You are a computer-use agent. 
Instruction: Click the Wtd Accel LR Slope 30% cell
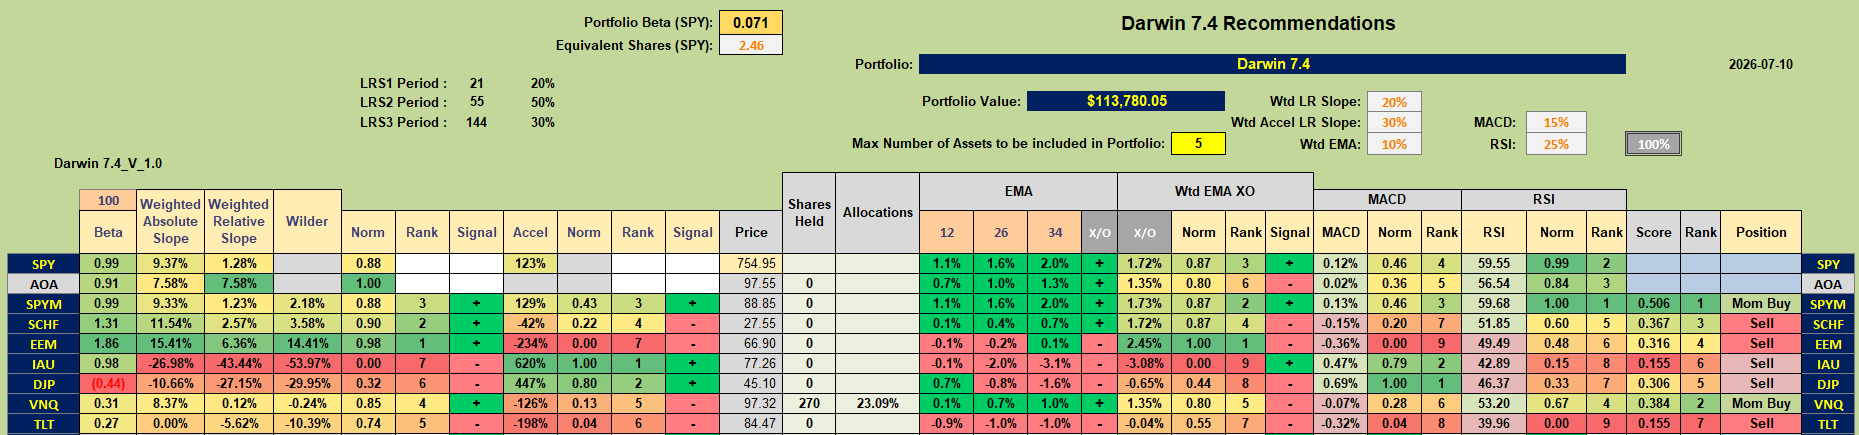(x=1394, y=122)
